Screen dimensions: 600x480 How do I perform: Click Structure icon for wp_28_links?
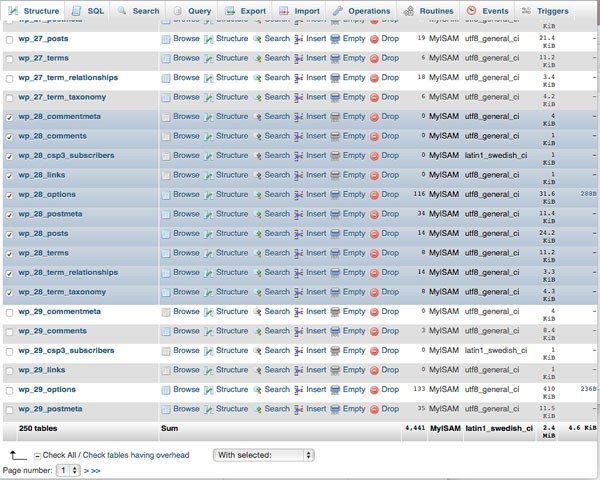point(209,175)
